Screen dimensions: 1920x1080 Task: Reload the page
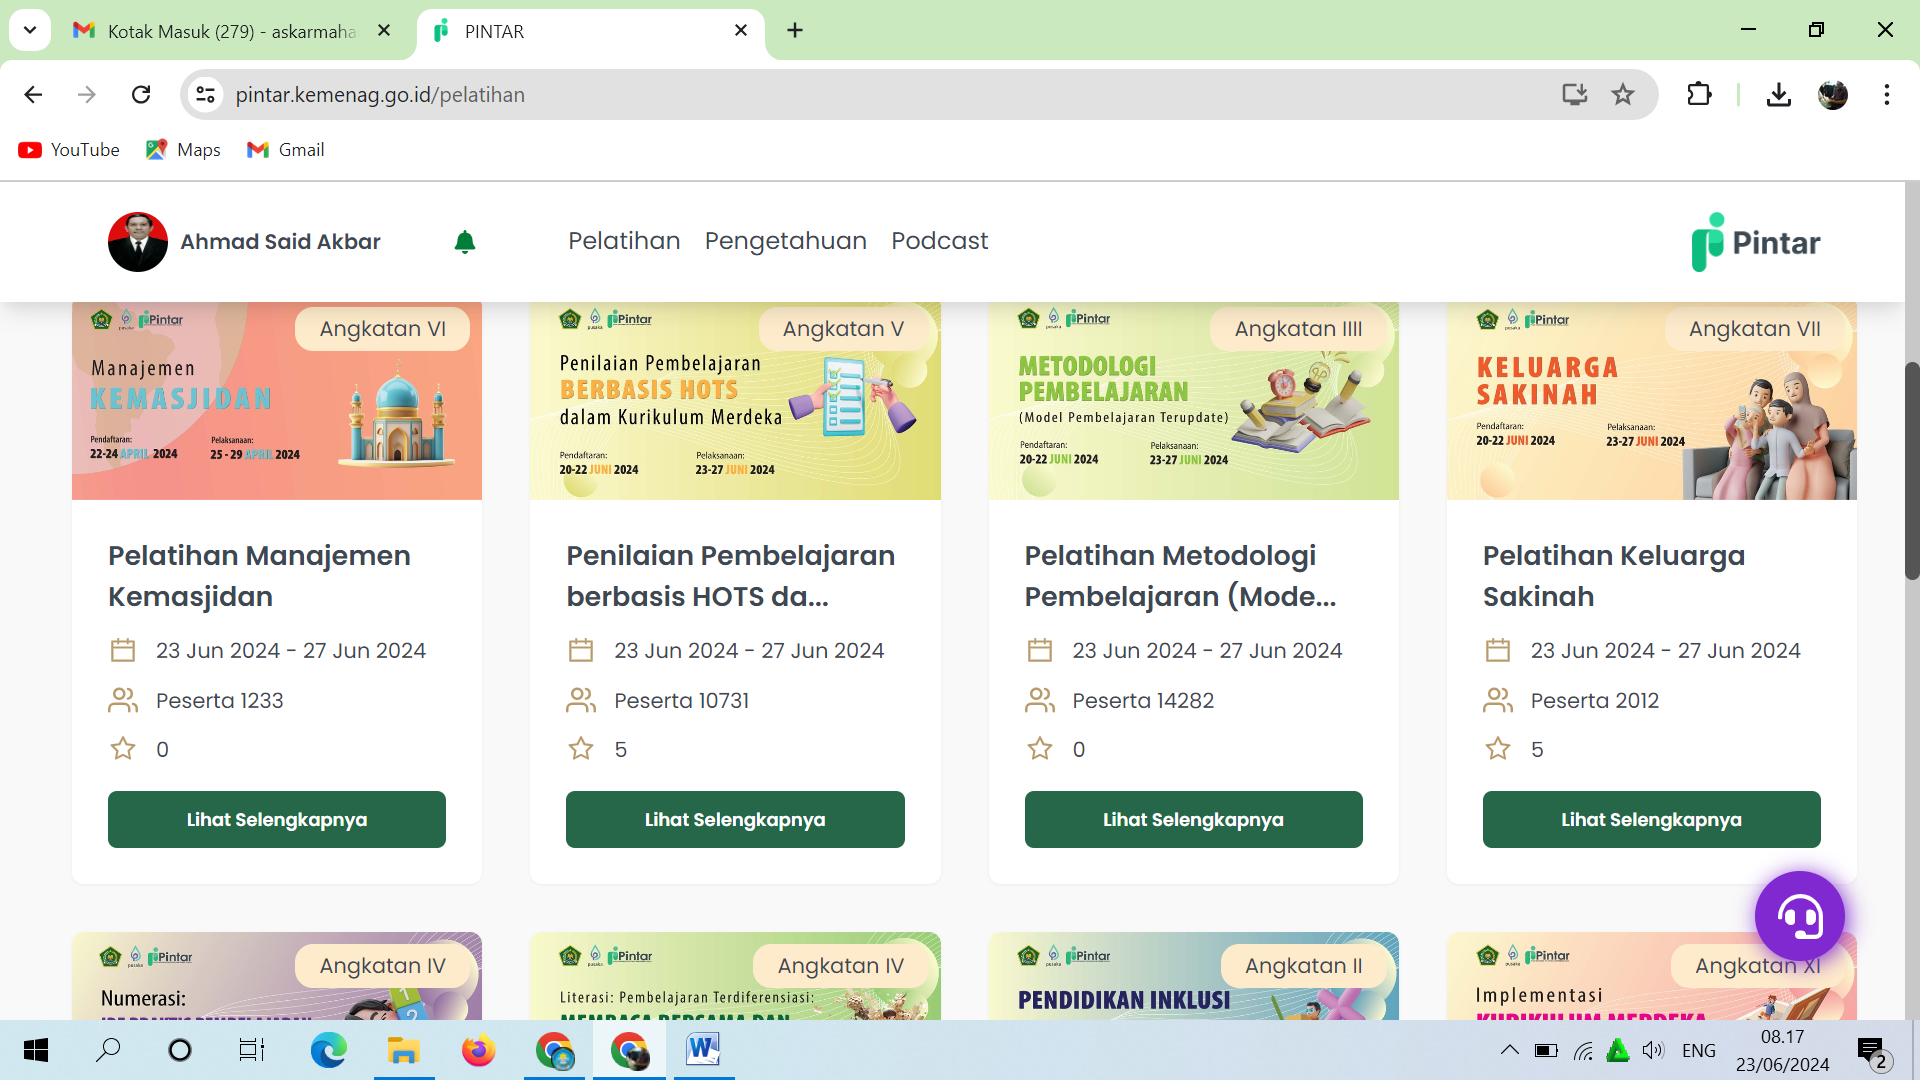tap(141, 94)
